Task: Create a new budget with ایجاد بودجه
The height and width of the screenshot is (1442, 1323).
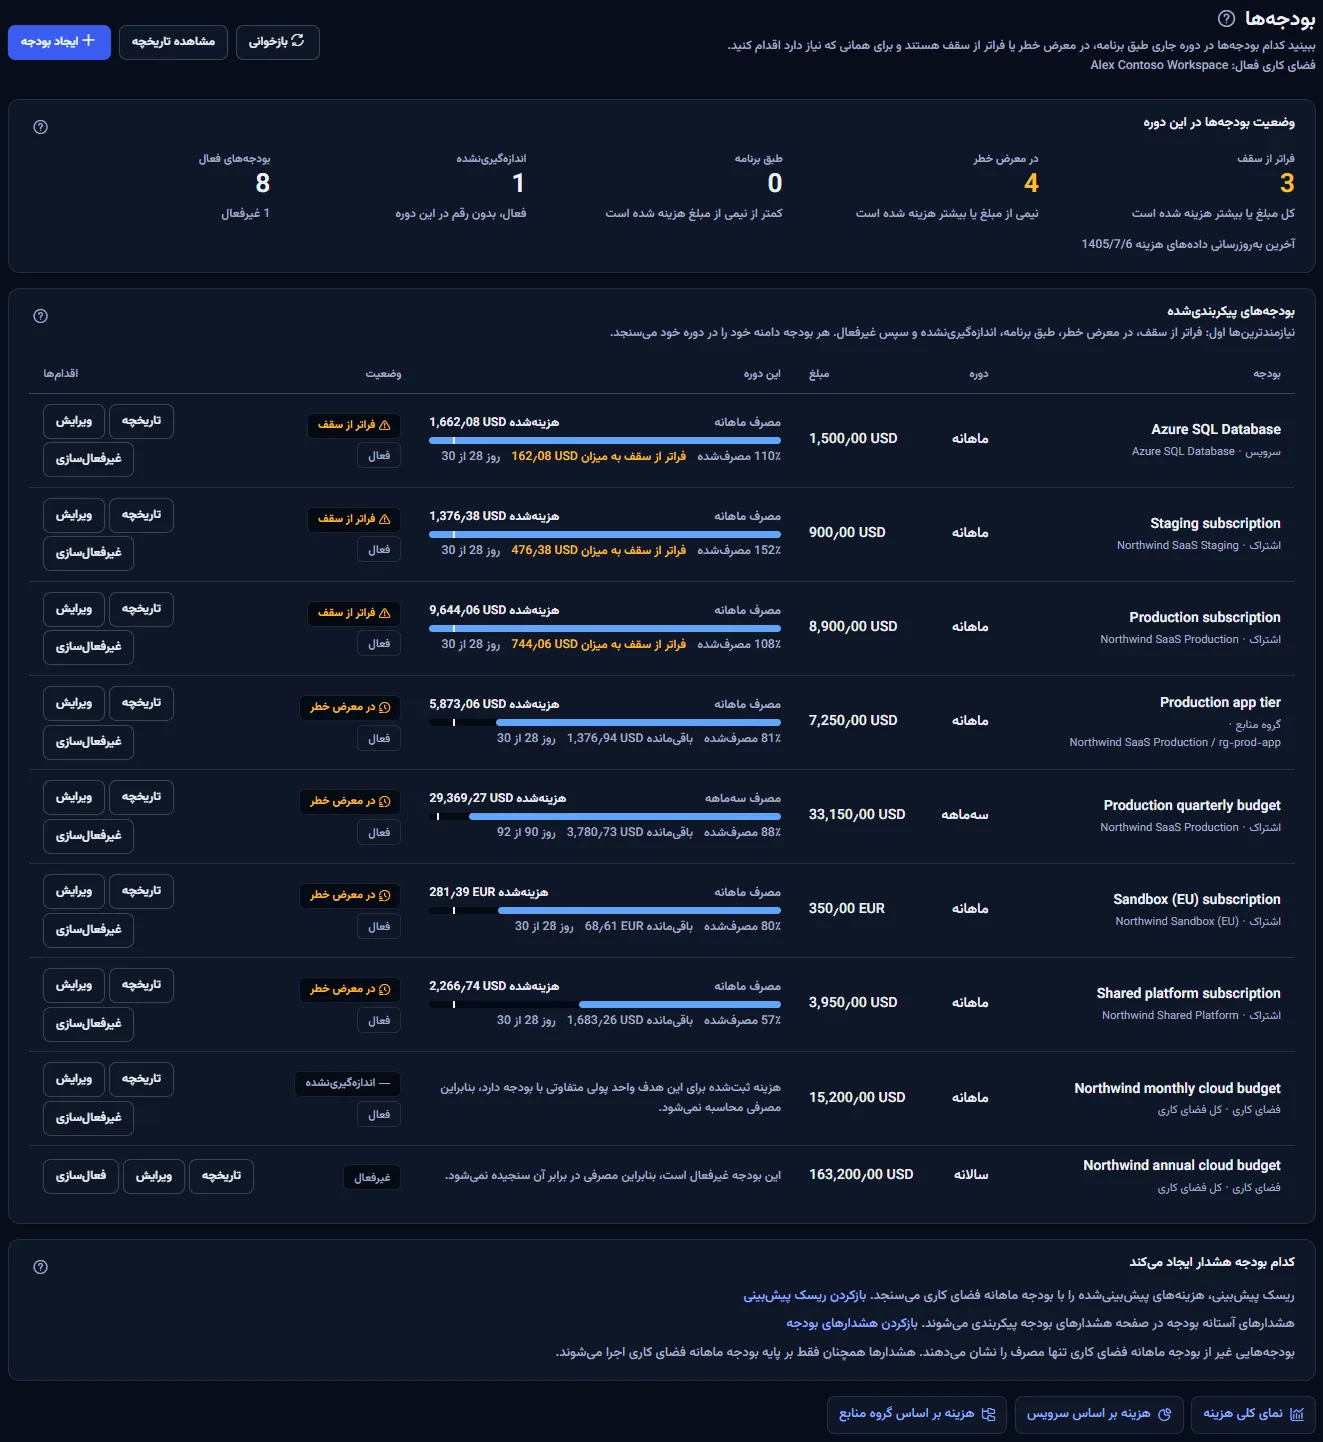Action: (x=59, y=42)
